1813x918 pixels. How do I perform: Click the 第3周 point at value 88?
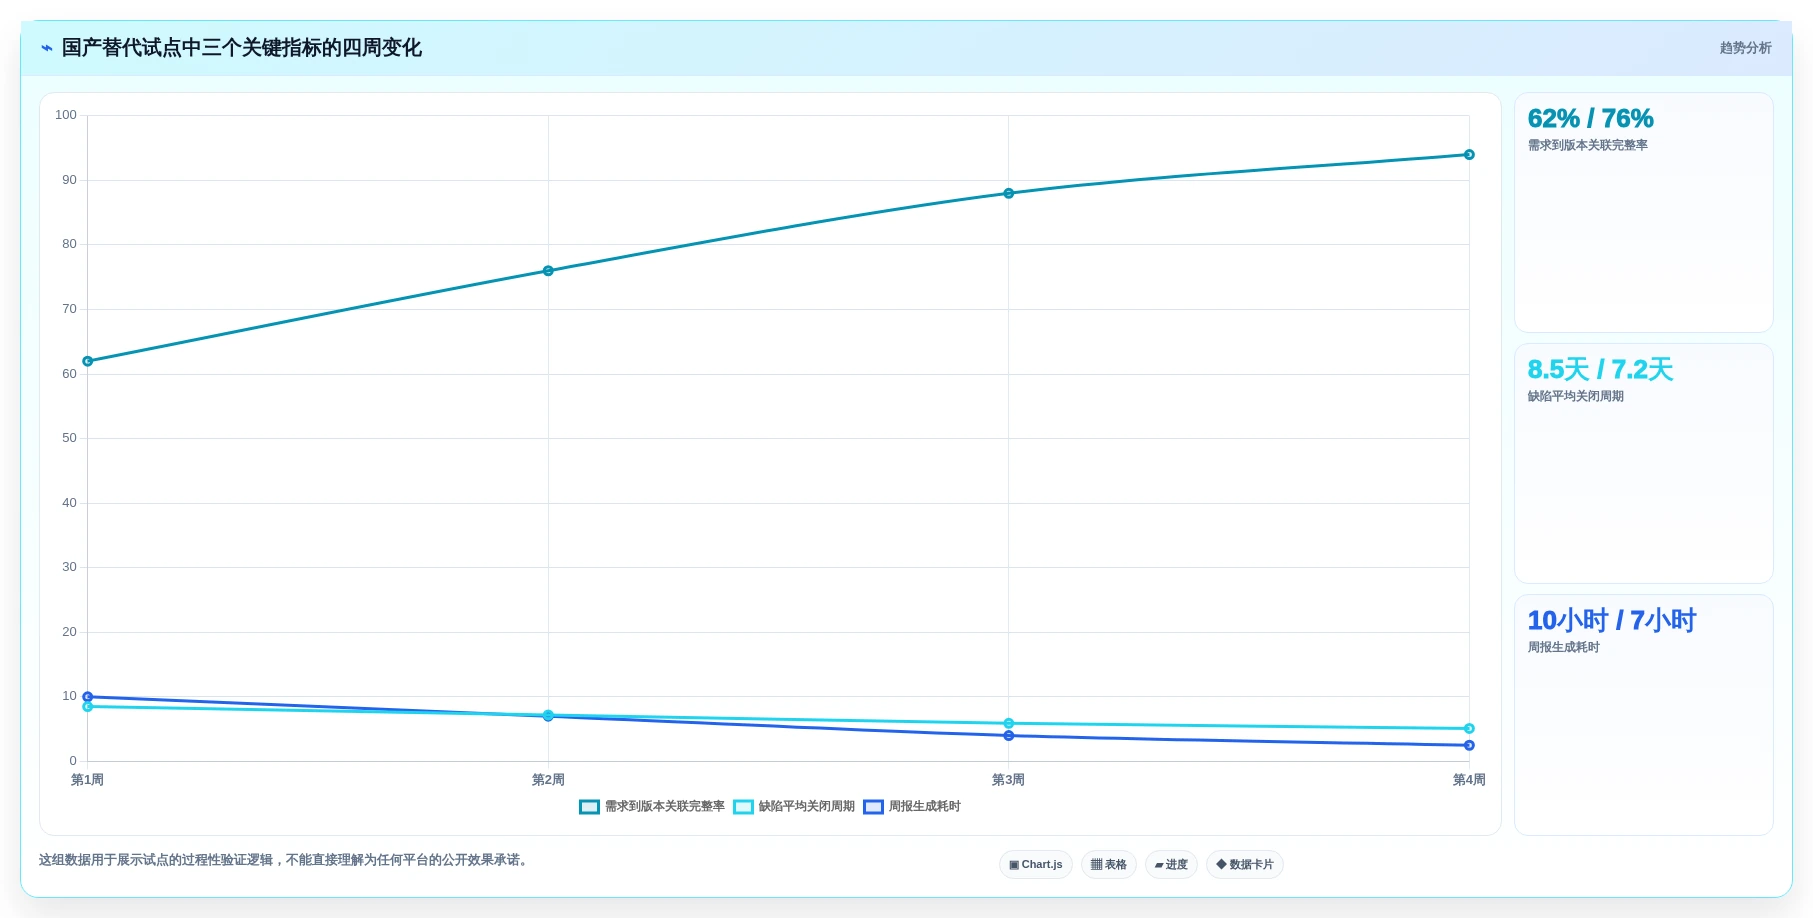(1009, 193)
